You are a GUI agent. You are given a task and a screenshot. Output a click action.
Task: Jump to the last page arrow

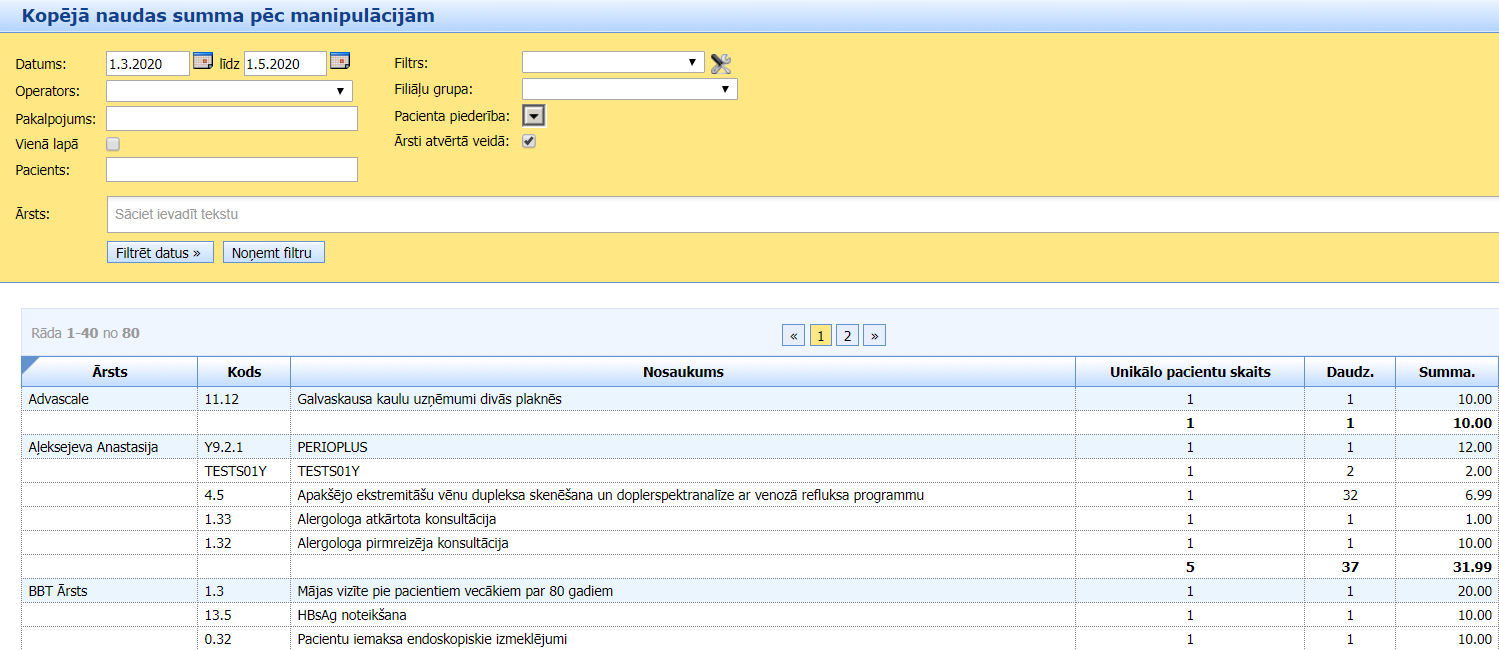(874, 336)
